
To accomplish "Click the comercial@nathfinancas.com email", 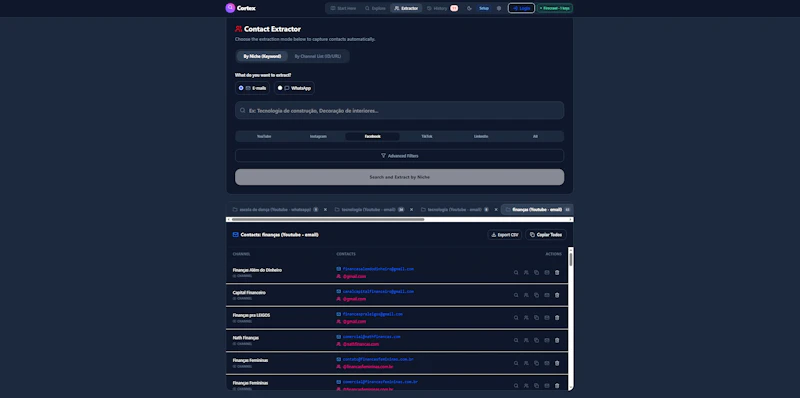I will coord(371,337).
